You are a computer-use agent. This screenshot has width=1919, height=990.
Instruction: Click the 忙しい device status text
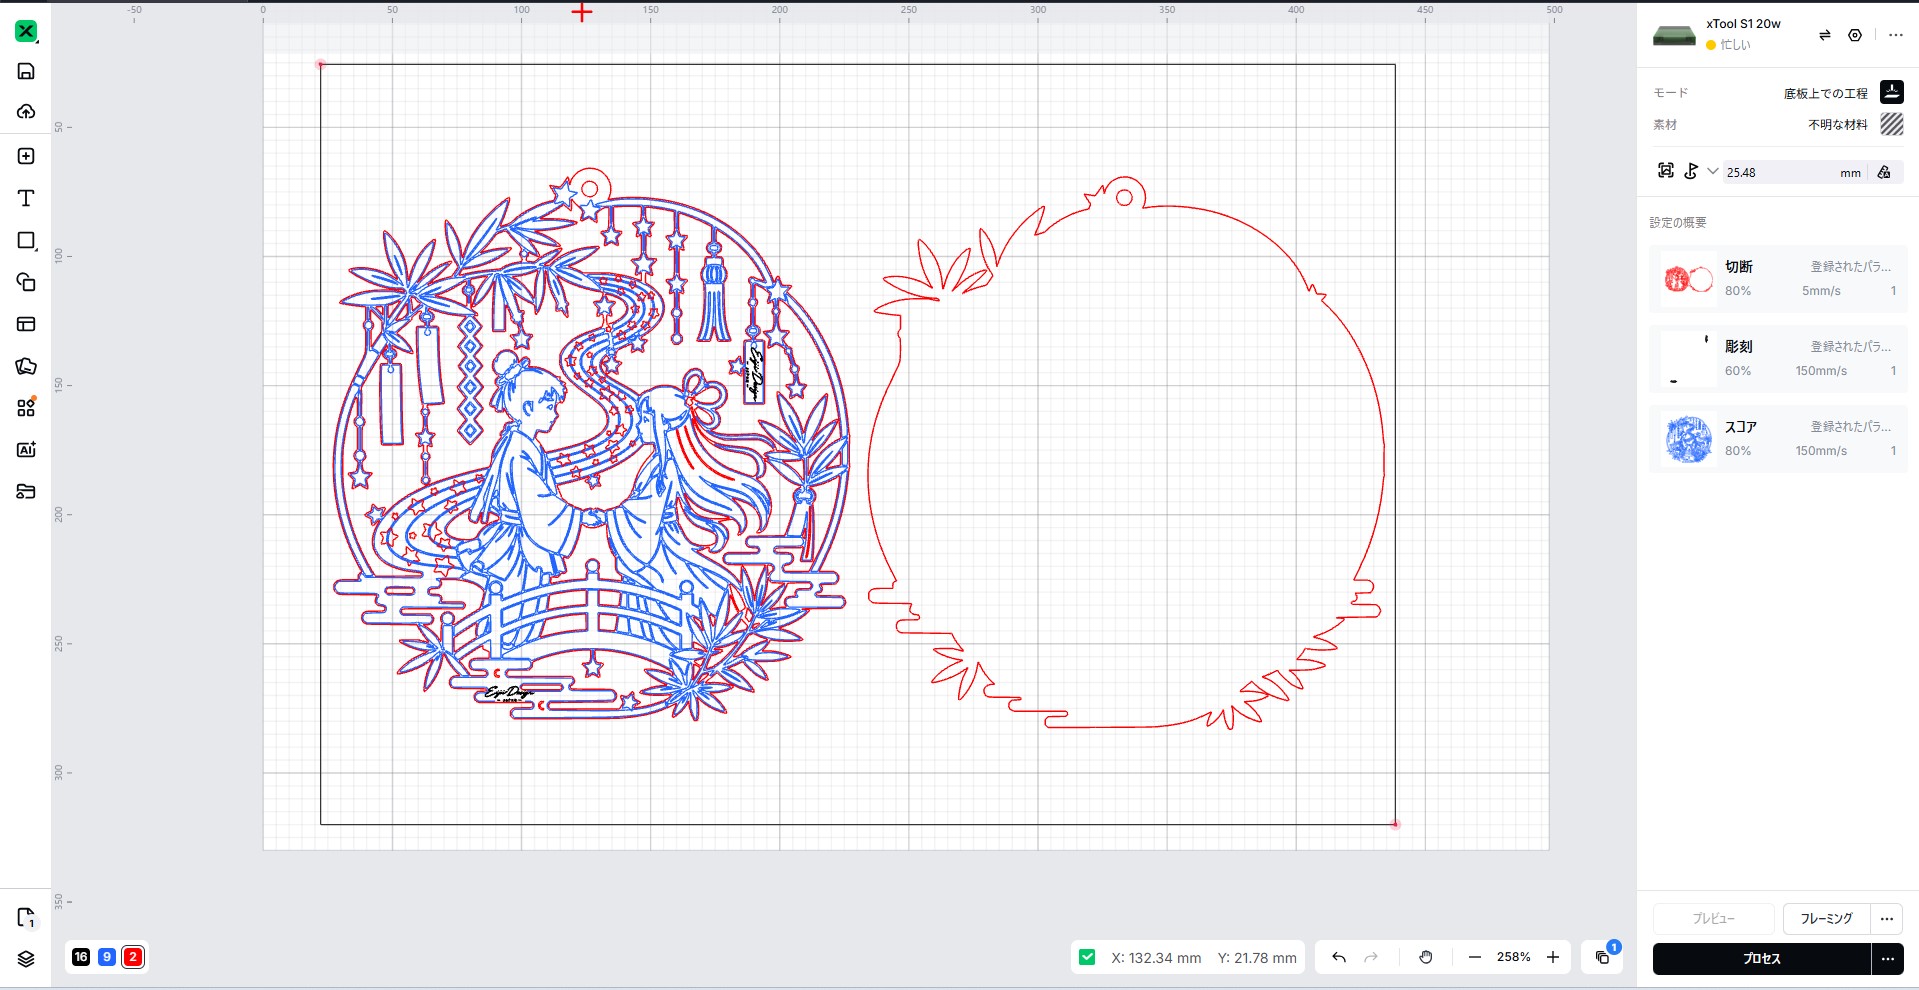click(1735, 45)
